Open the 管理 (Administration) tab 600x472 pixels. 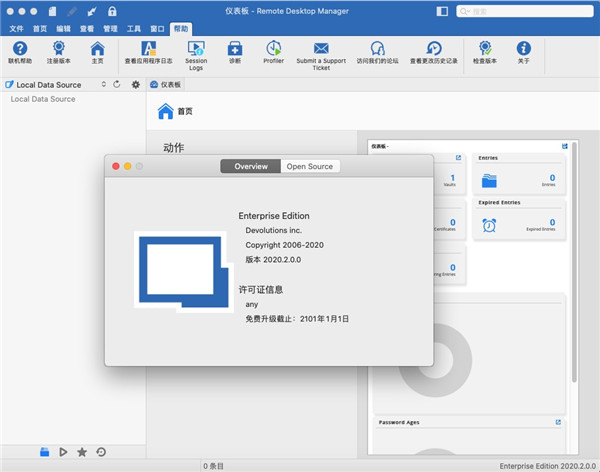click(x=110, y=29)
